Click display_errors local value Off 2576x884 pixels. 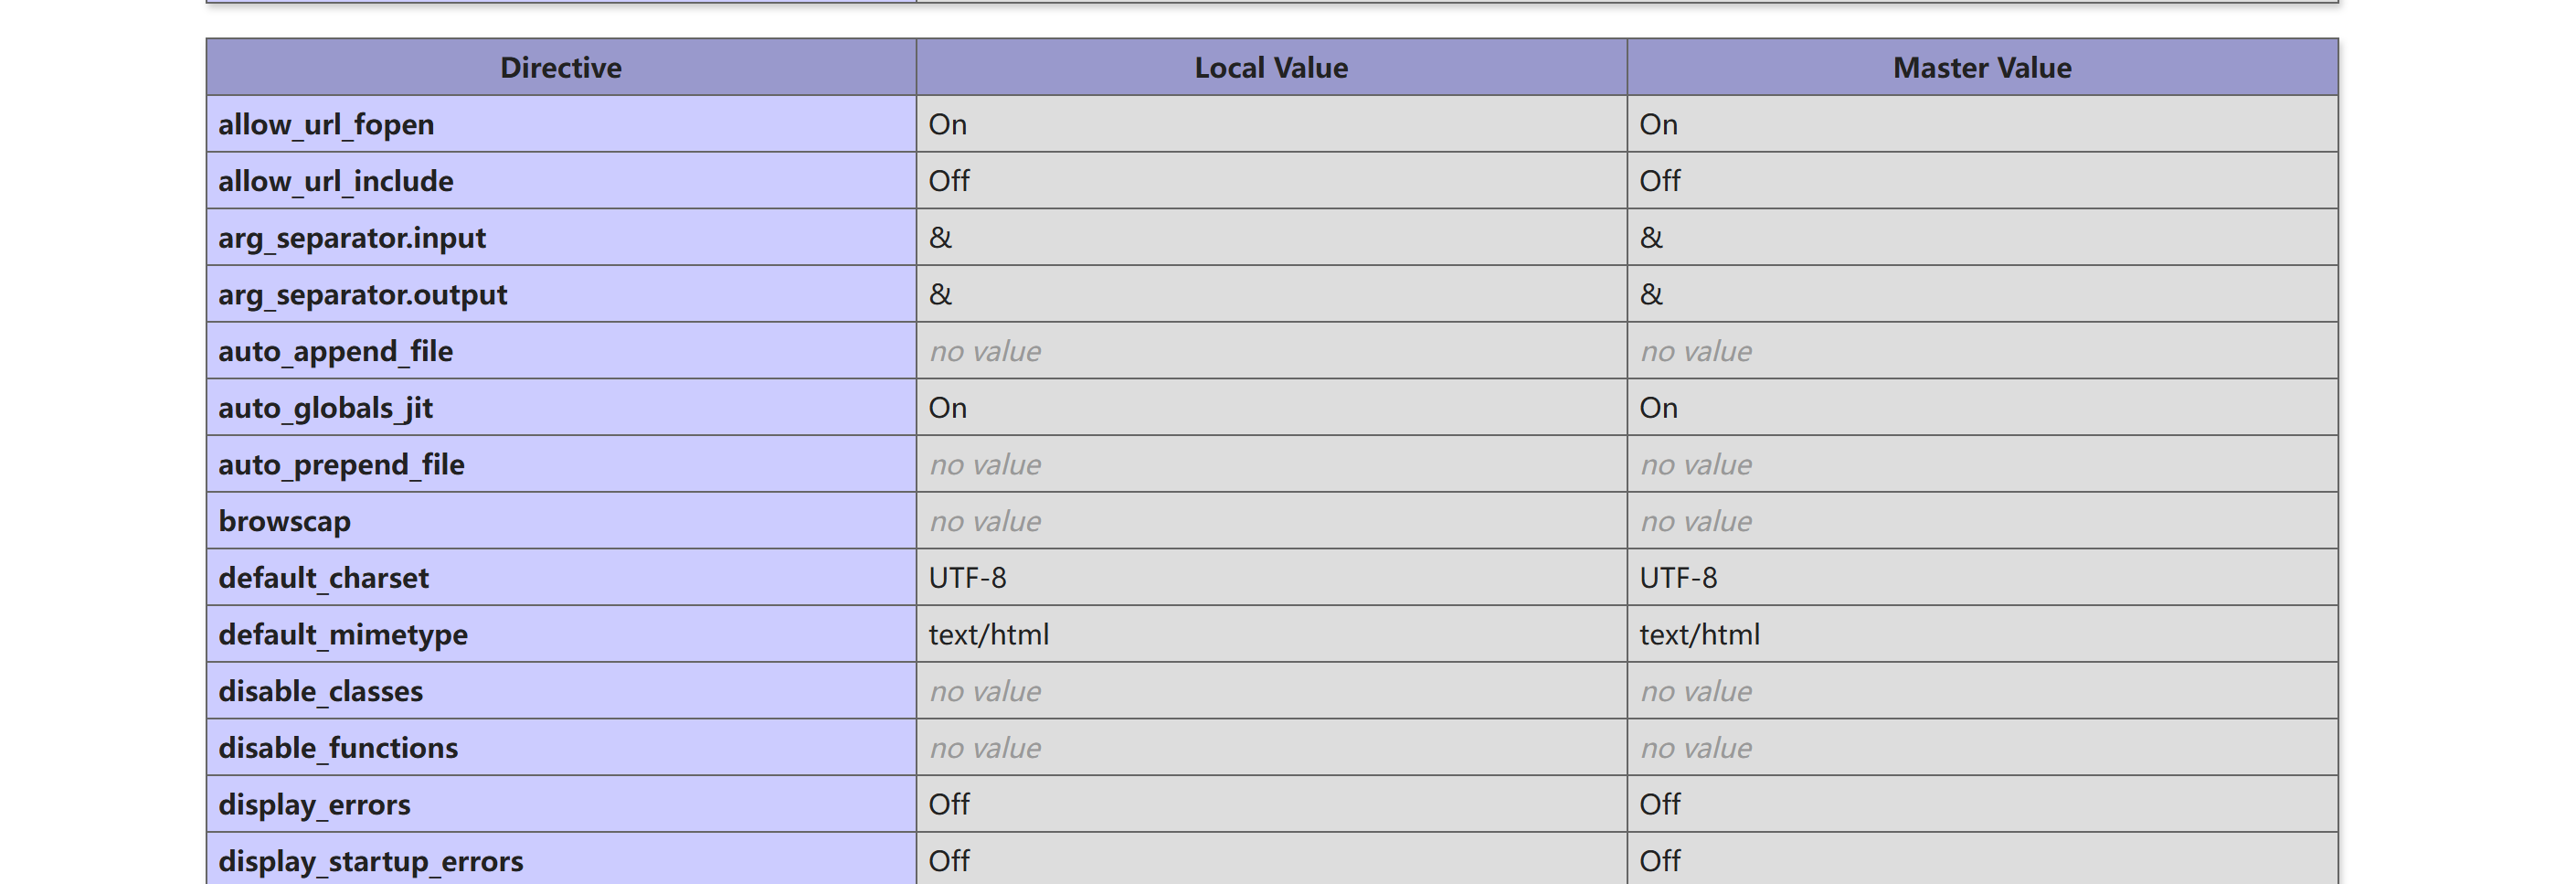click(x=949, y=804)
